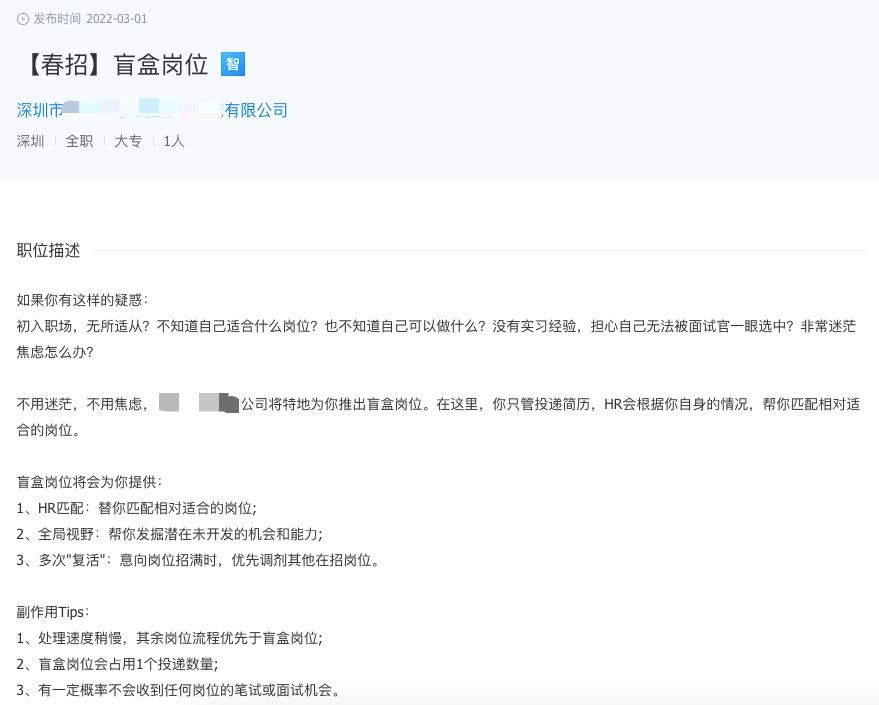Toggle the job tags row visibility
The image size is (879, 705).
tap(100, 141)
